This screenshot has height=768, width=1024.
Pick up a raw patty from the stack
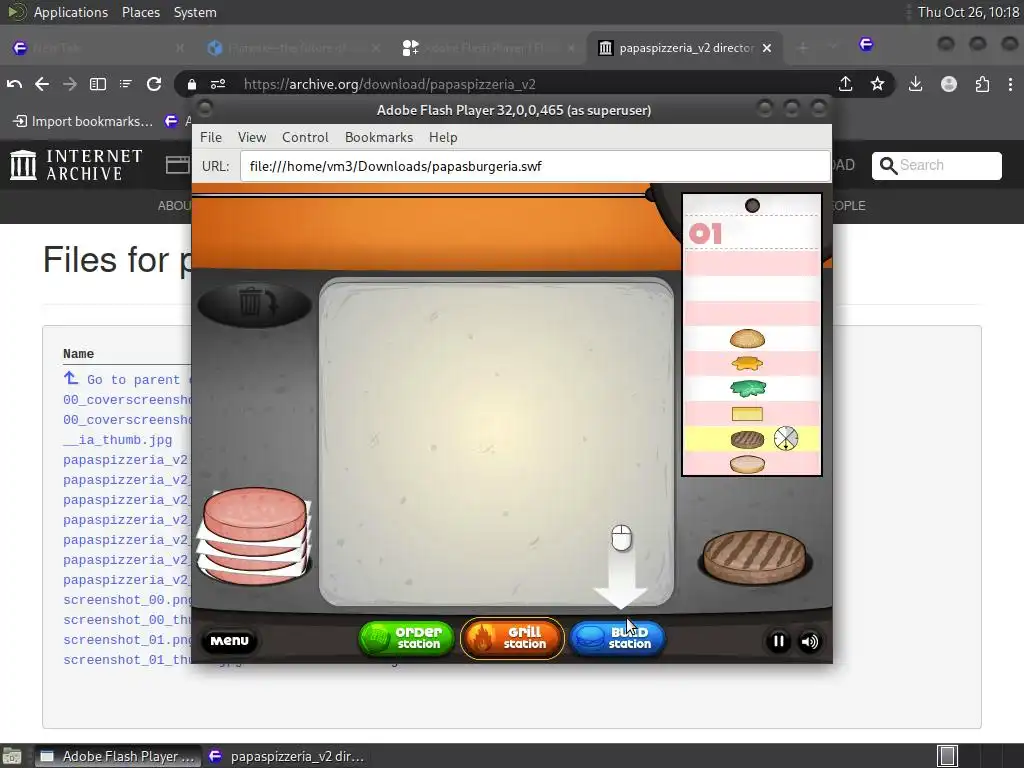coord(255,535)
